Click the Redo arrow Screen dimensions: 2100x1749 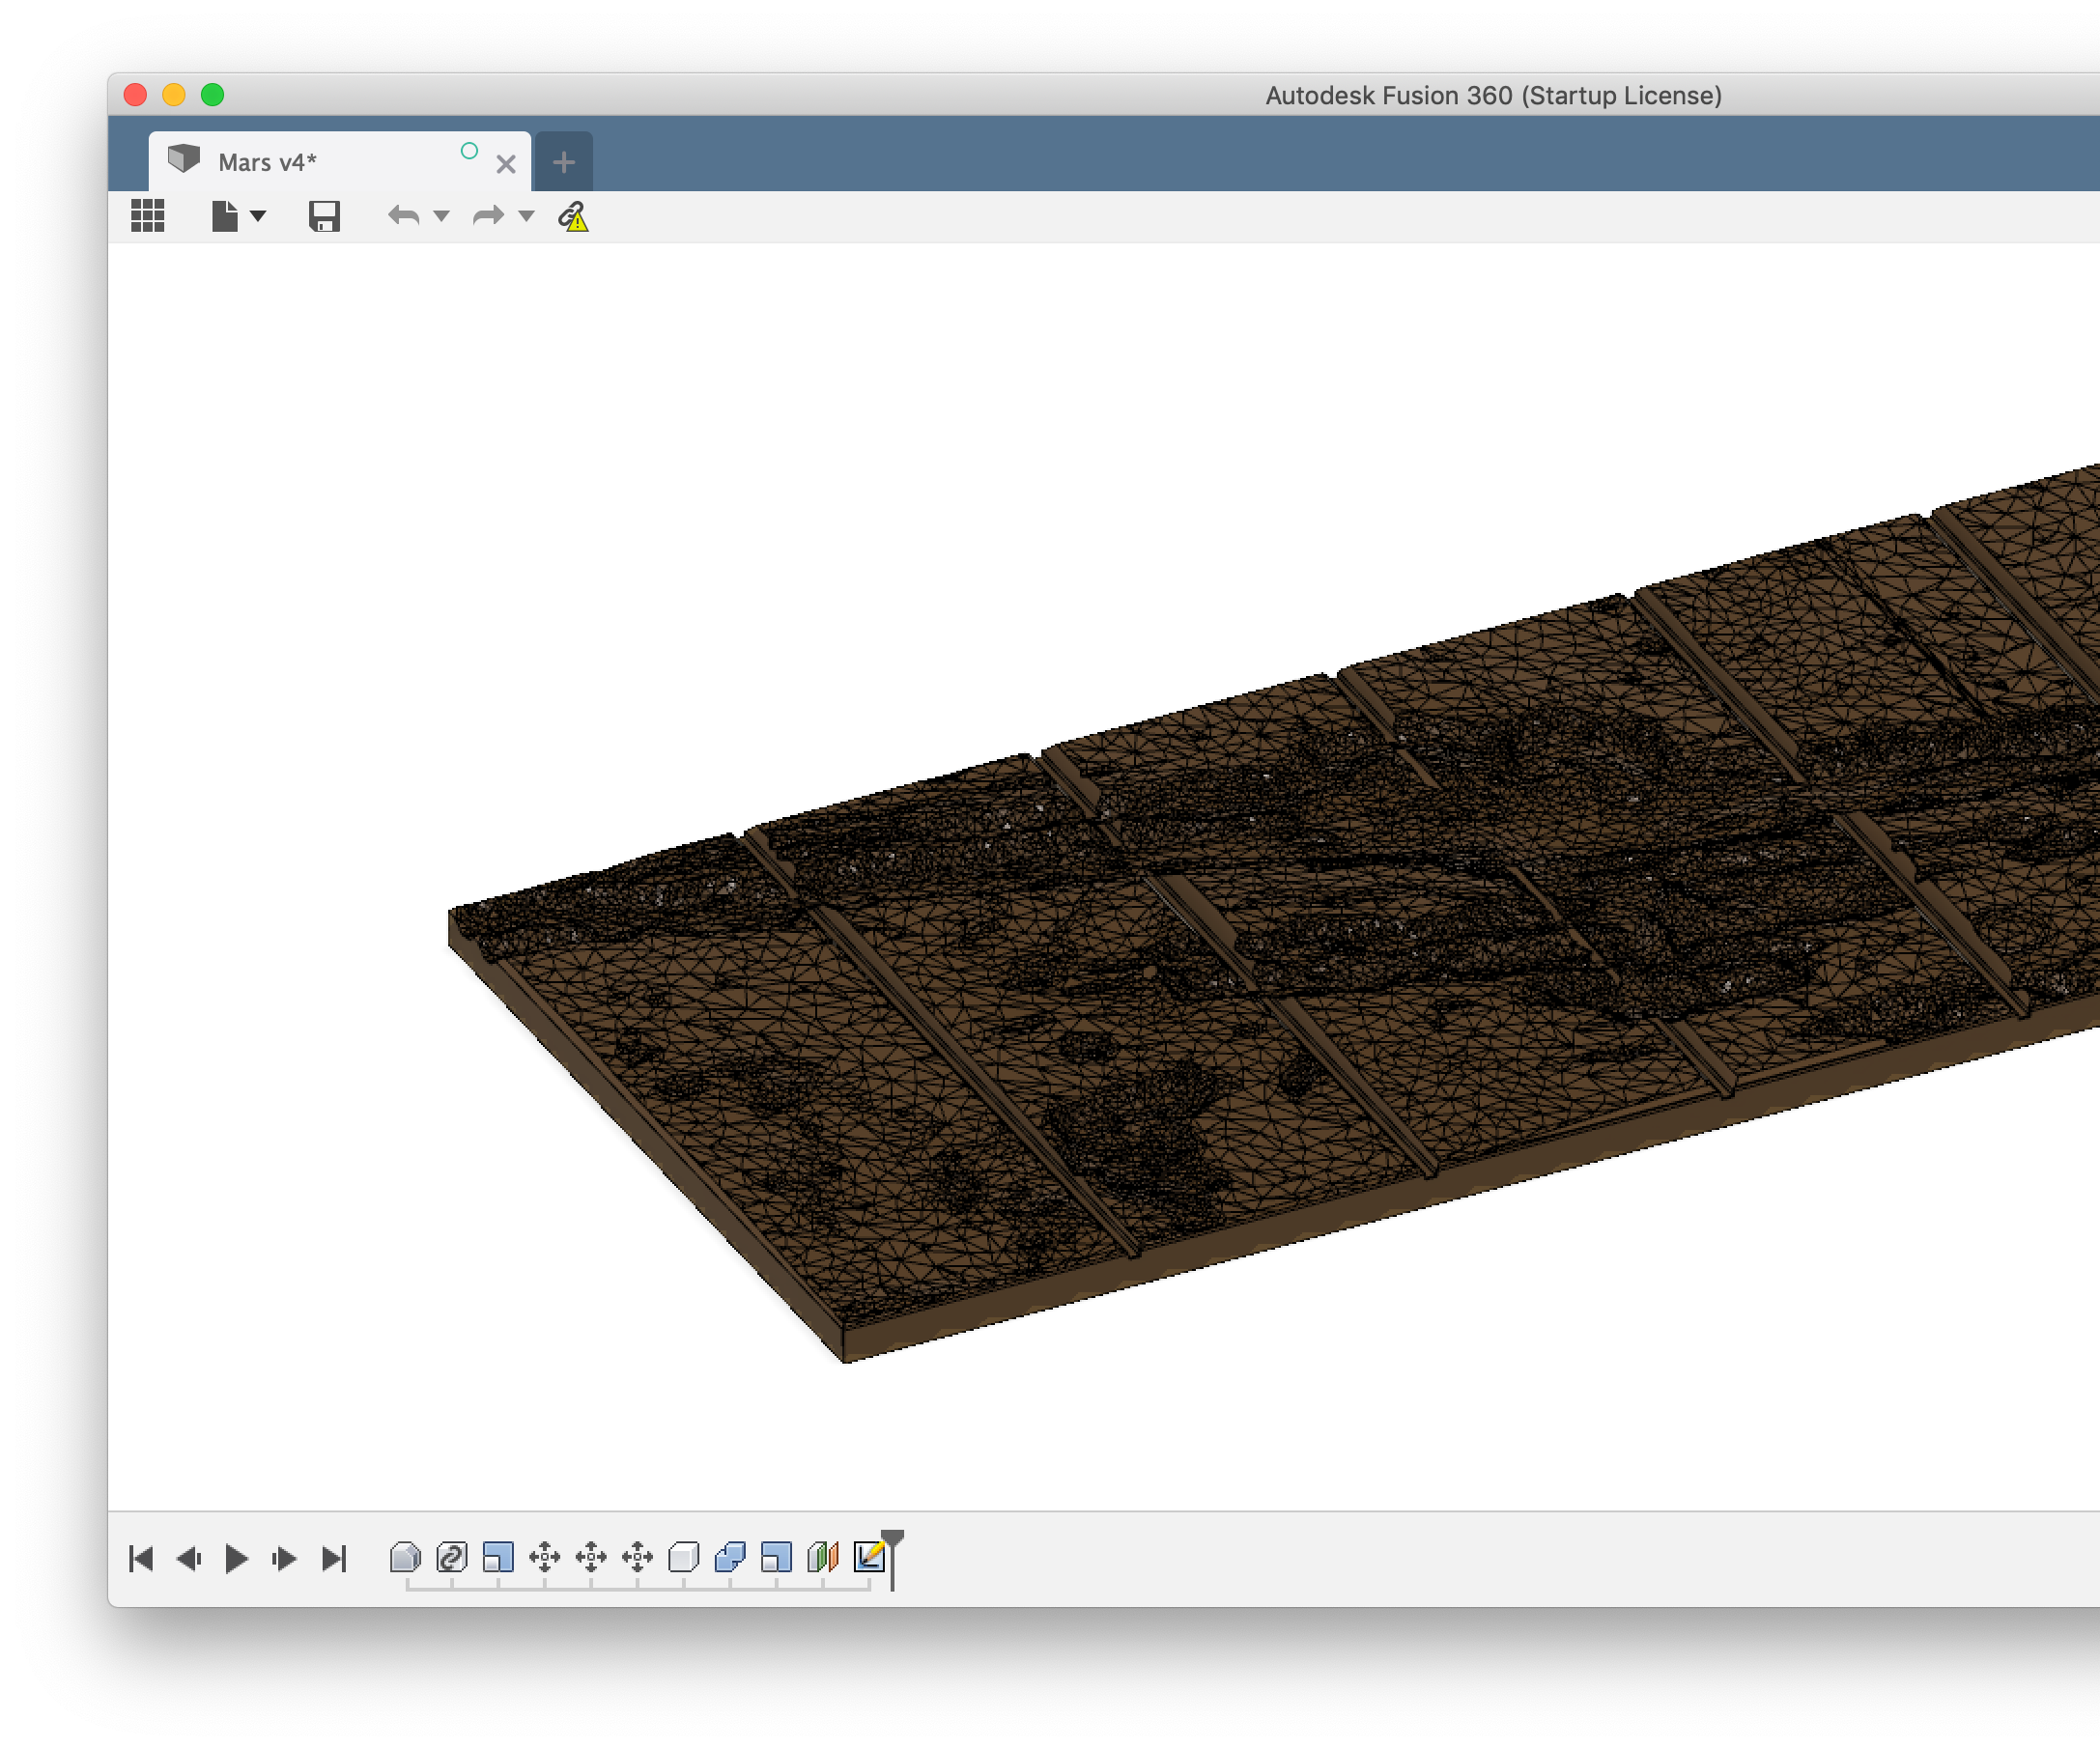pyautogui.click(x=488, y=216)
